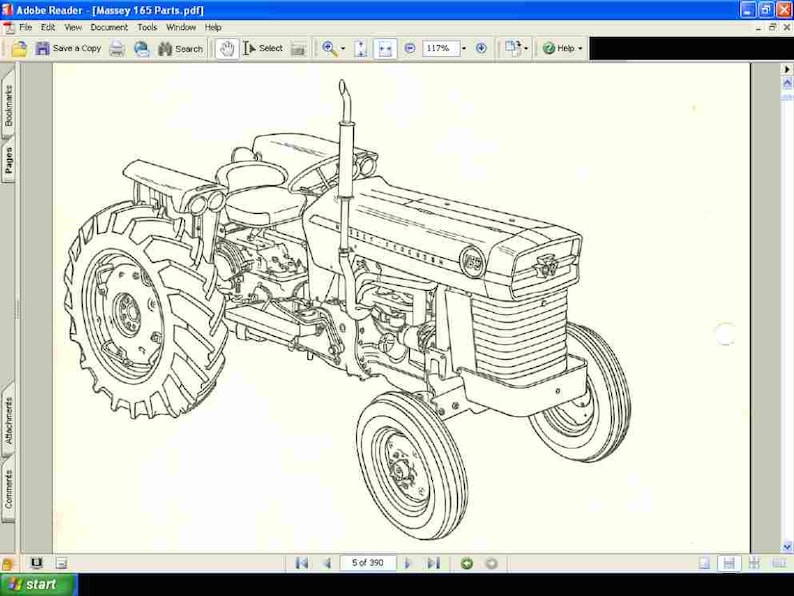The width and height of the screenshot is (794, 596).
Task: Expand the zoom percentage dropdown arrow
Action: tap(464, 49)
